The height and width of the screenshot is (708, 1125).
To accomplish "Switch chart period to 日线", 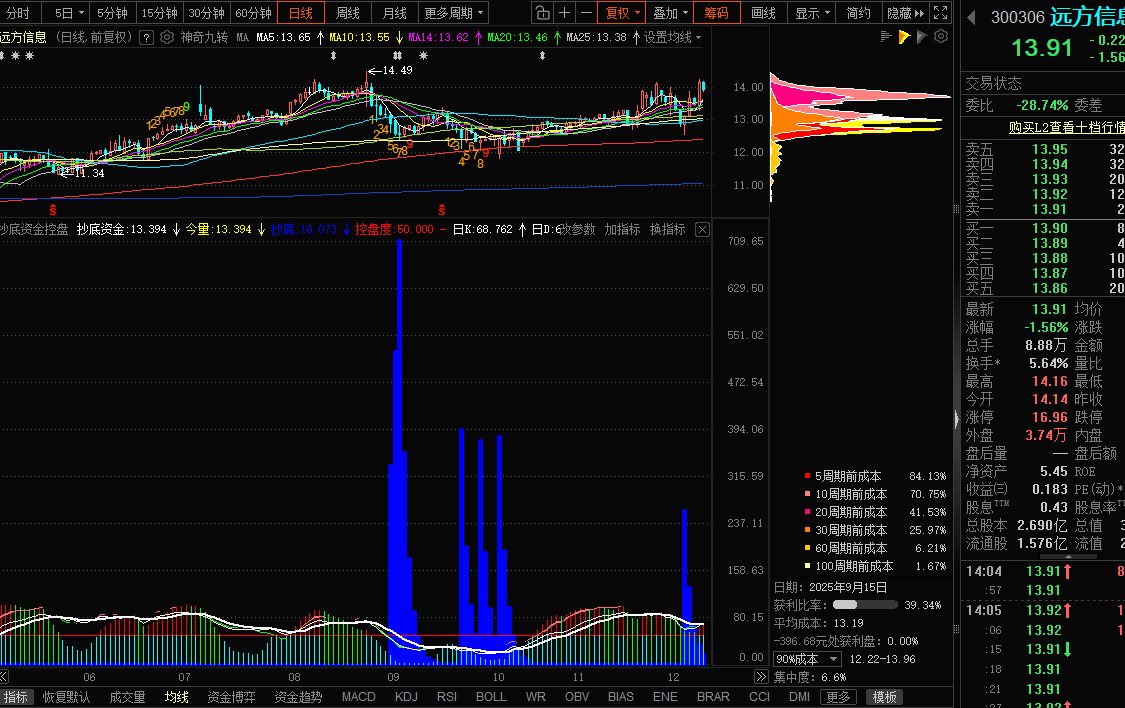I will pos(301,13).
